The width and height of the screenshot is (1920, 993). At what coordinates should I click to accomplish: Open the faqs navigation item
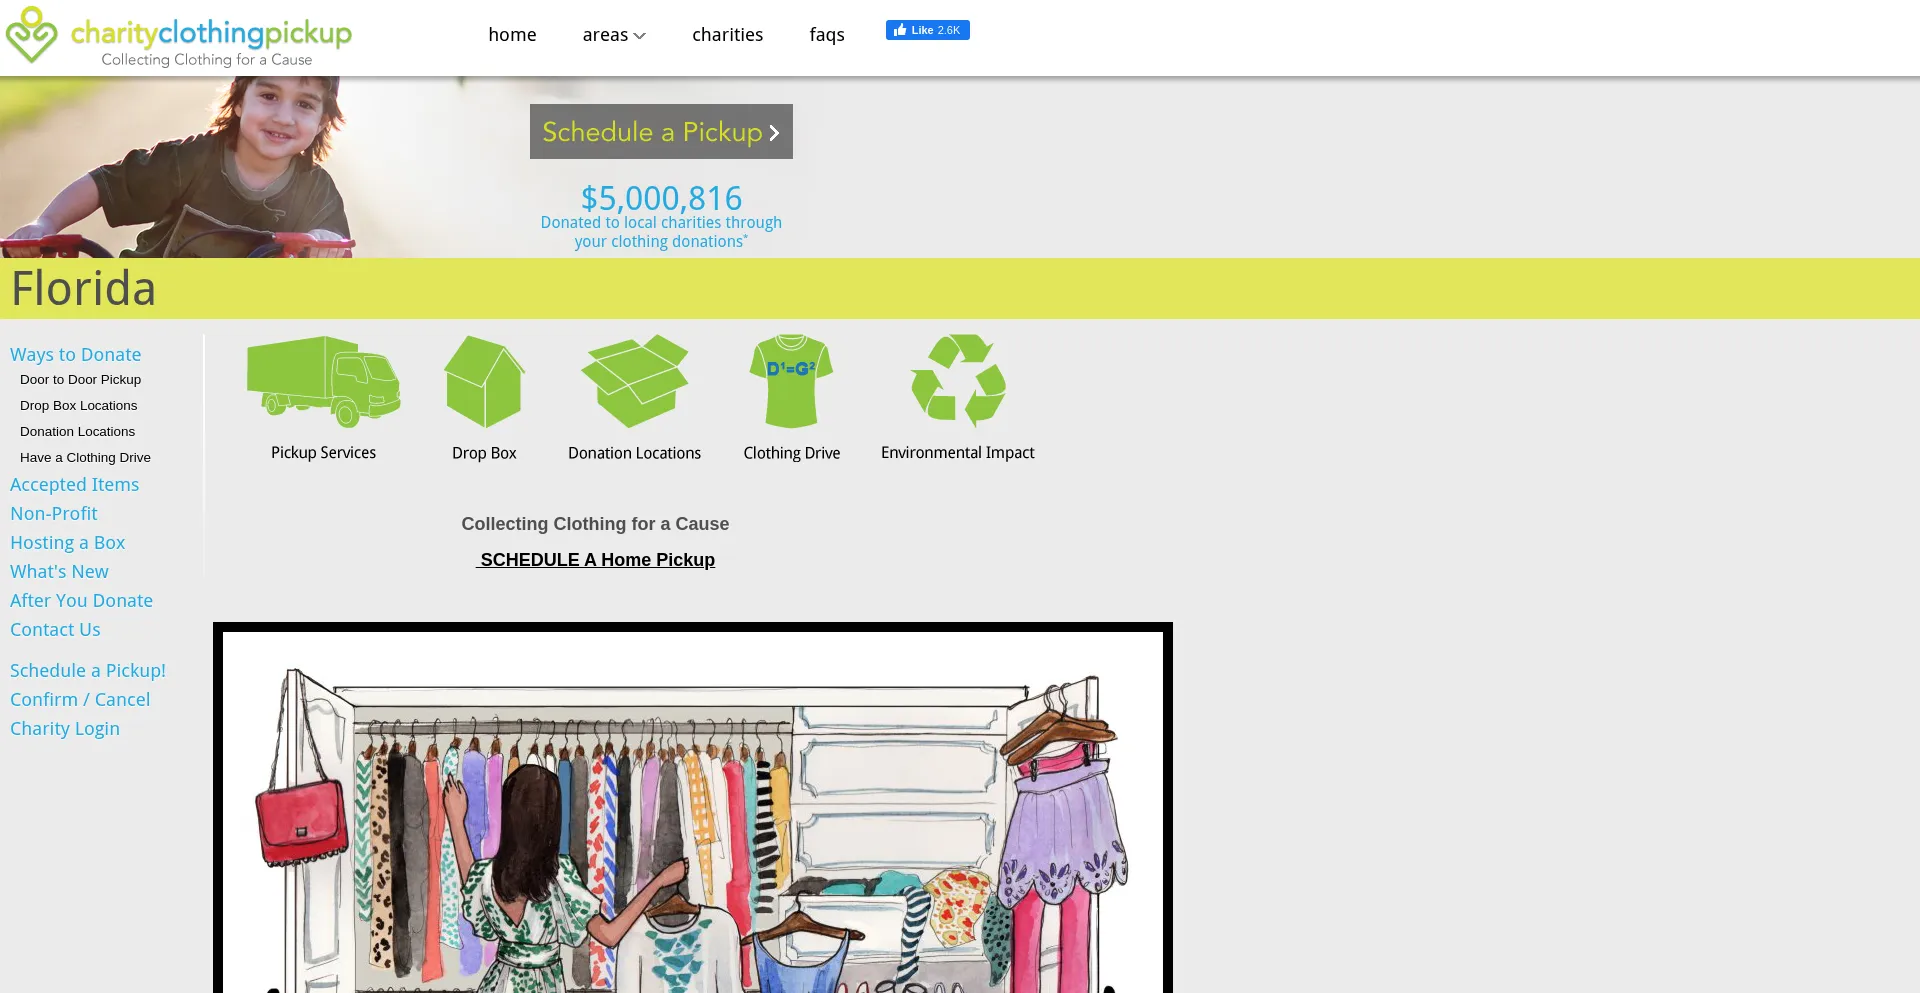coord(826,35)
